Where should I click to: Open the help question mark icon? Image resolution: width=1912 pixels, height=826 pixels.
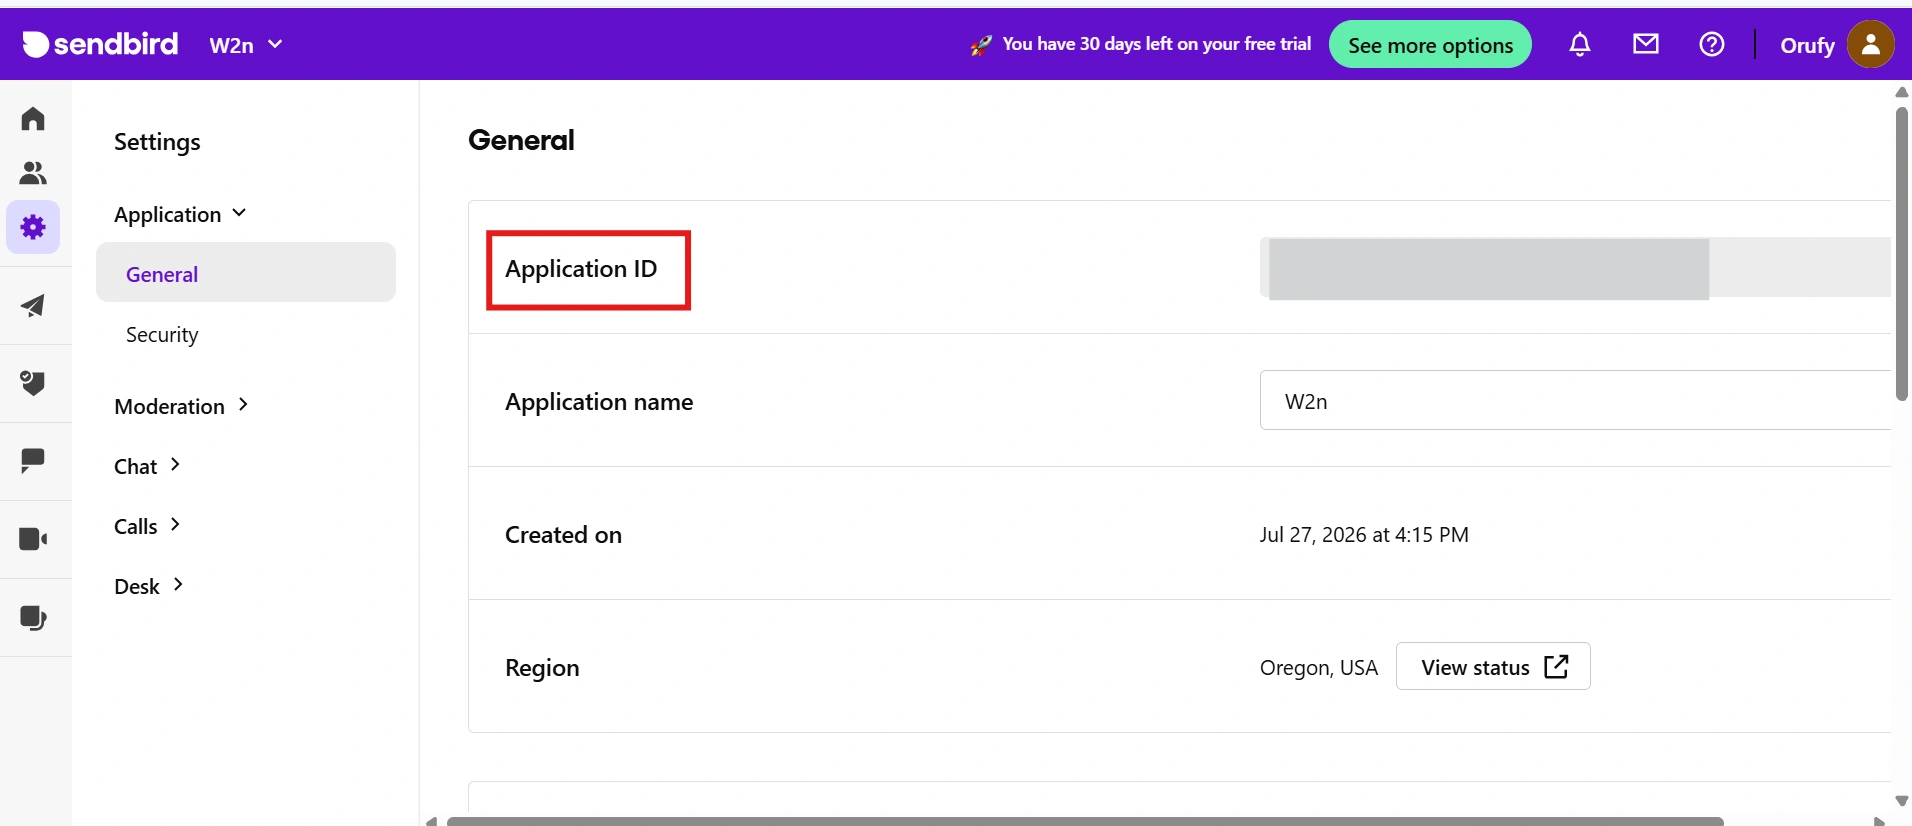pos(1712,44)
